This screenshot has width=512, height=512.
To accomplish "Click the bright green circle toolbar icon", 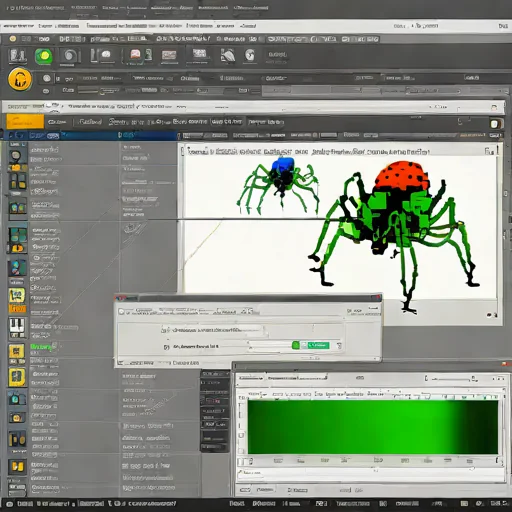I will click(x=44, y=56).
